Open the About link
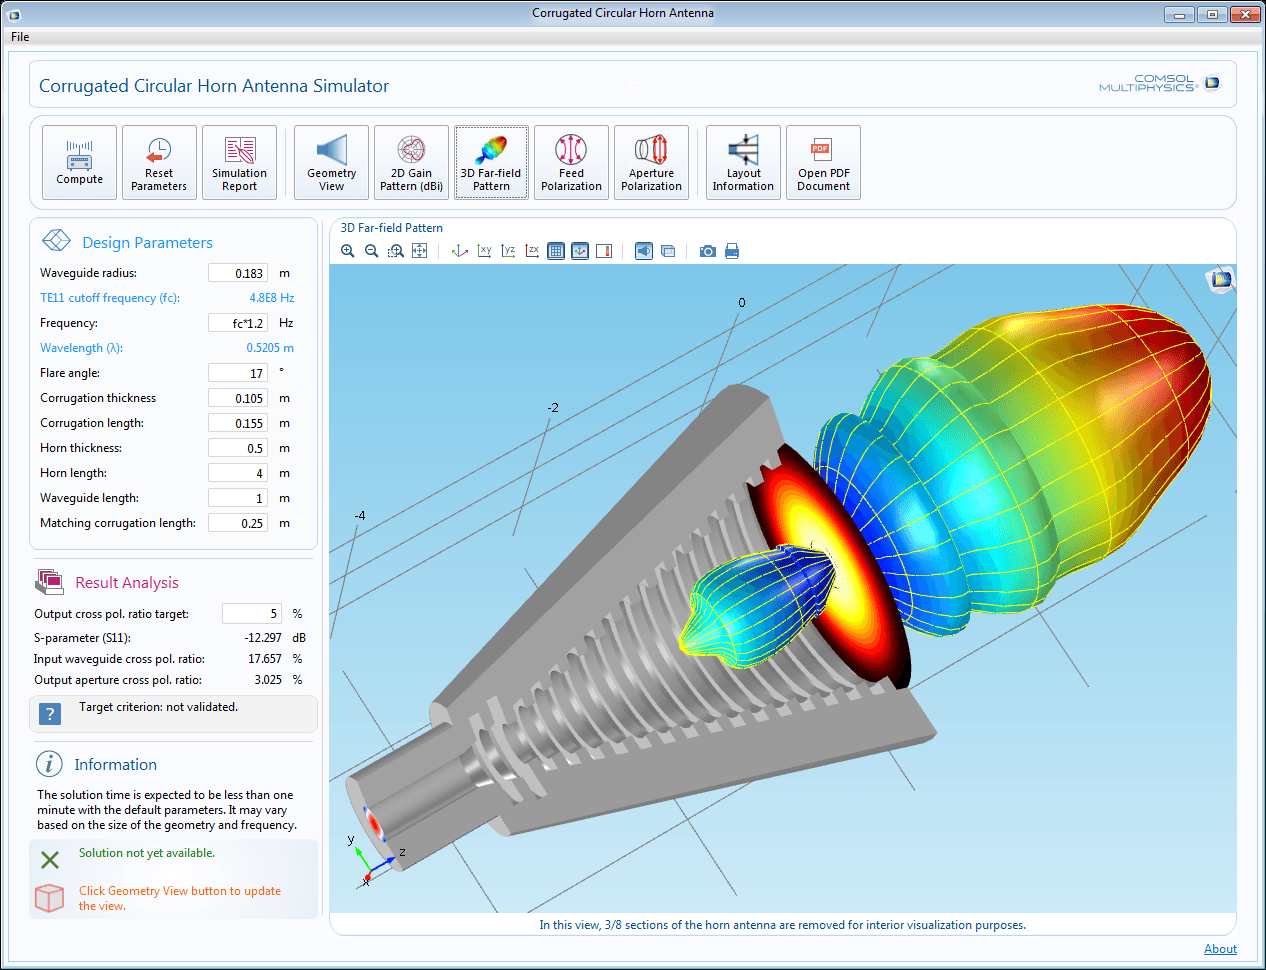 (x=1220, y=949)
